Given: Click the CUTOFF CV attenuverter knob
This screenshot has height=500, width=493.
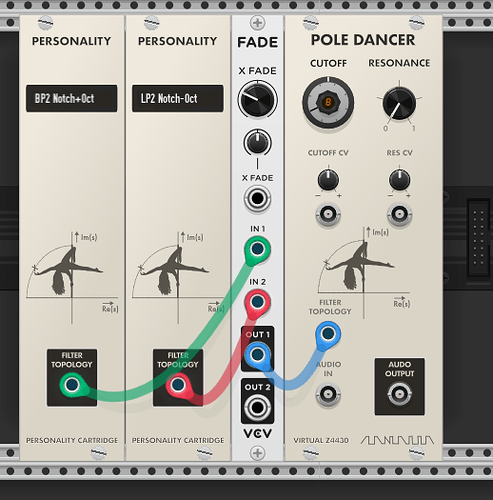Looking at the screenshot, I should click(328, 180).
